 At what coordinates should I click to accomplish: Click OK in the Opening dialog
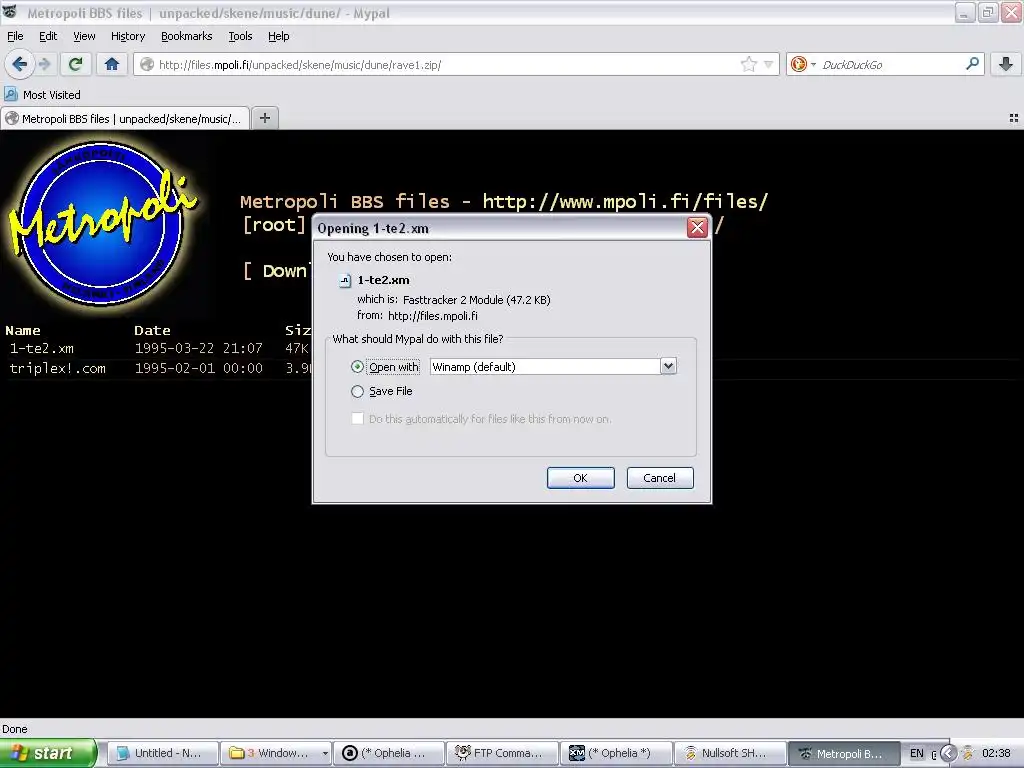click(x=581, y=477)
